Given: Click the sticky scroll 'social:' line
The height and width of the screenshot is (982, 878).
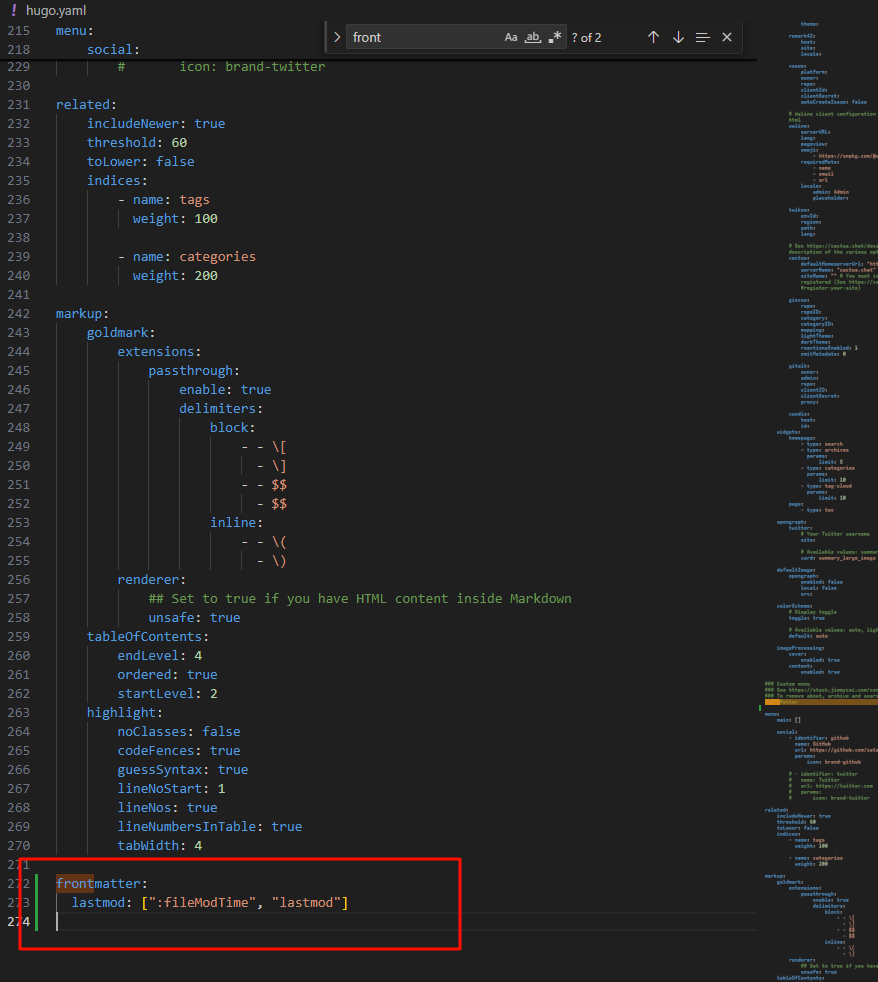Looking at the screenshot, I should 113,49.
